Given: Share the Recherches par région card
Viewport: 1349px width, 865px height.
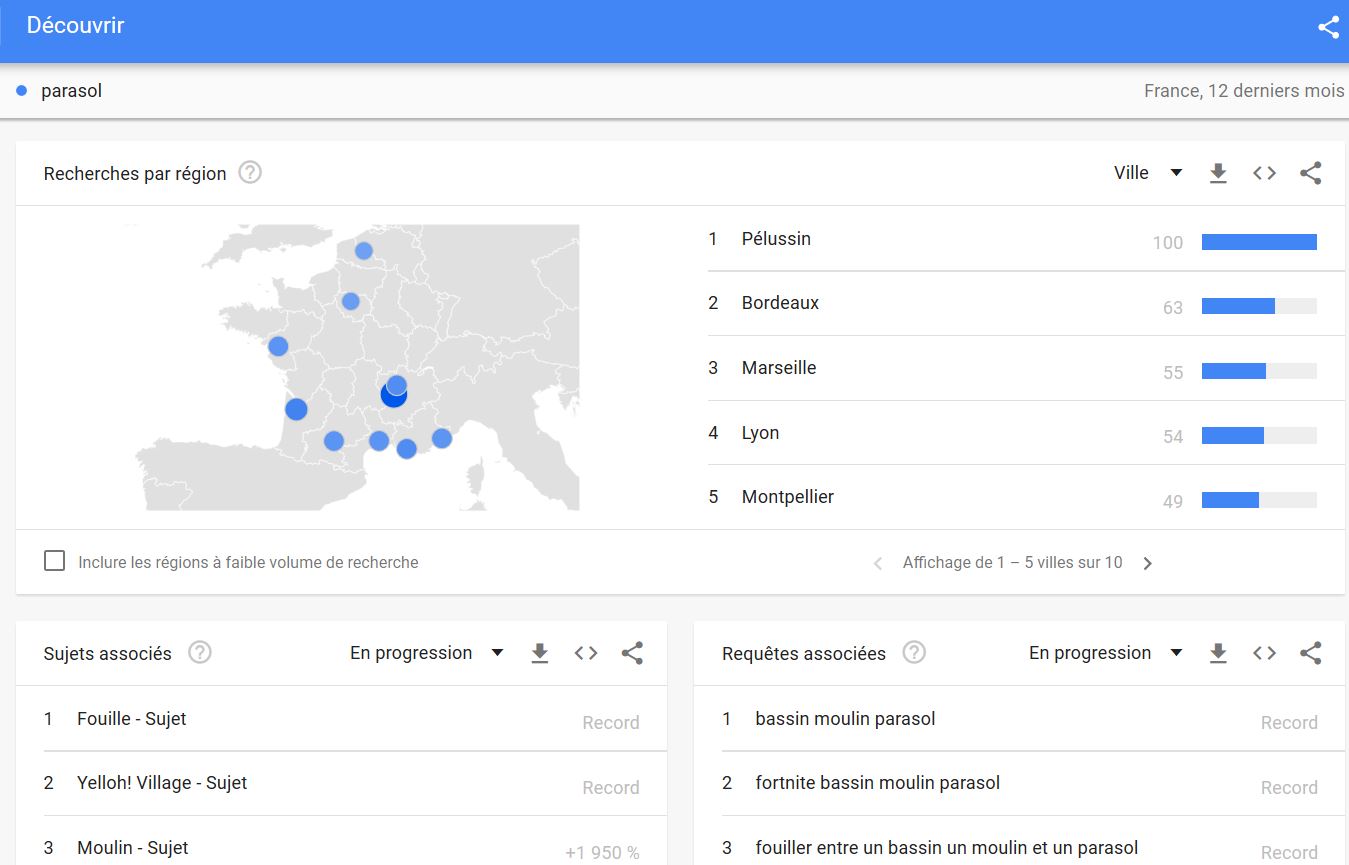Looking at the screenshot, I should click(x=1310, y=173).
